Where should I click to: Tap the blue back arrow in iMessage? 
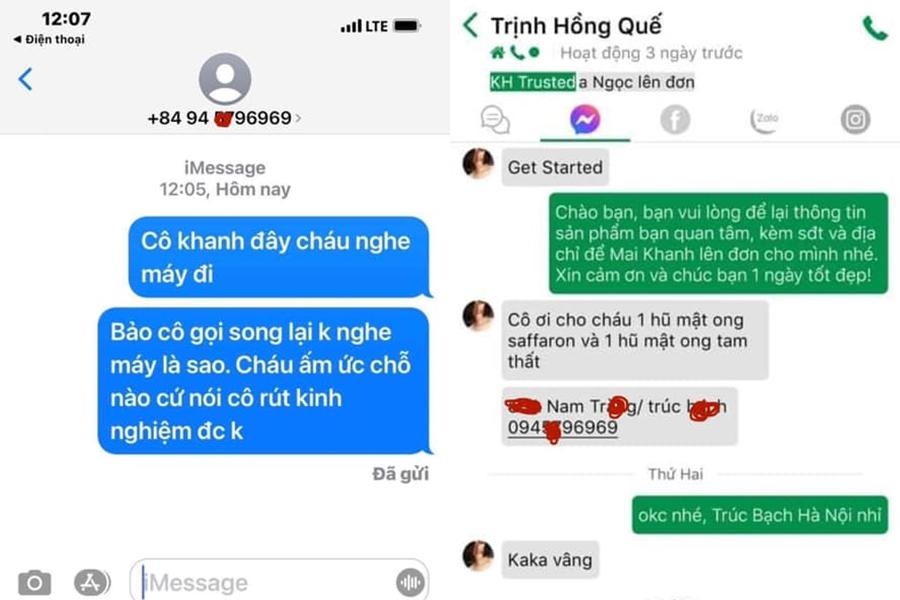25,79
